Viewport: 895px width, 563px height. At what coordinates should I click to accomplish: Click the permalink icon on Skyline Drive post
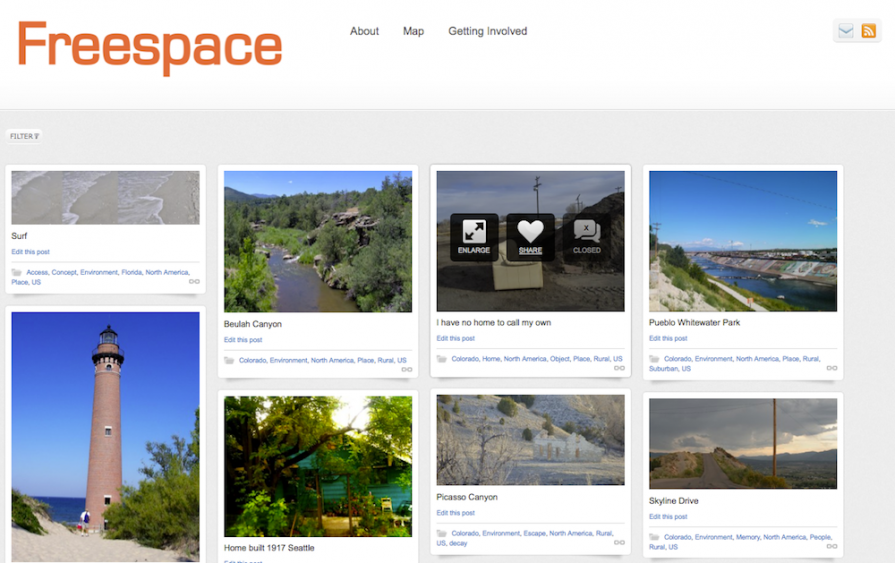pyautogui.click(x=832, y=546)
